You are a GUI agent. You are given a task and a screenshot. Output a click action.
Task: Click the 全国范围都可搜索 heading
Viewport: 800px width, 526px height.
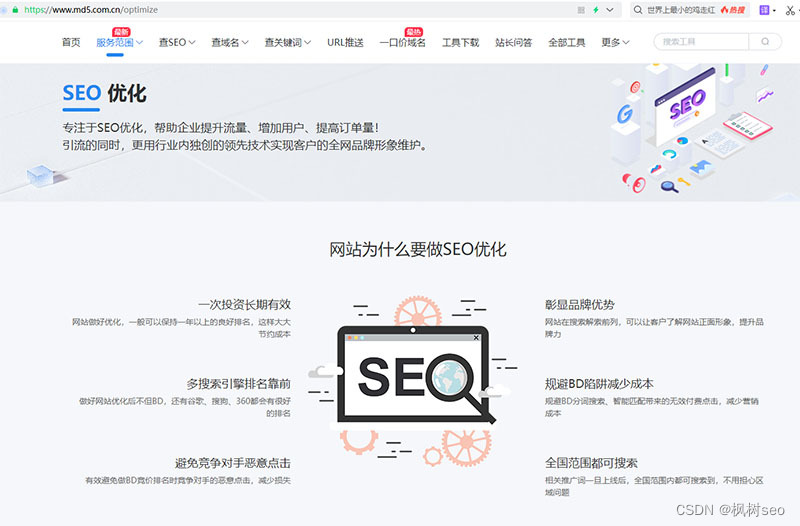tap(591, 463)
